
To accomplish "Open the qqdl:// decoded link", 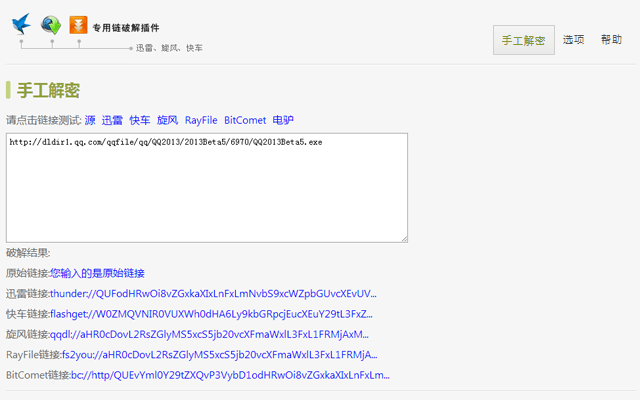I will [209, 334].
